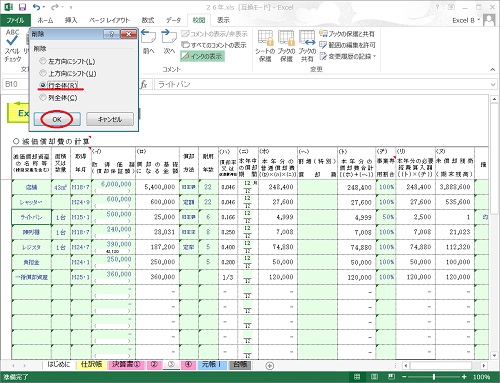Collapse the ribbon with the chevron

click(492, 69)
